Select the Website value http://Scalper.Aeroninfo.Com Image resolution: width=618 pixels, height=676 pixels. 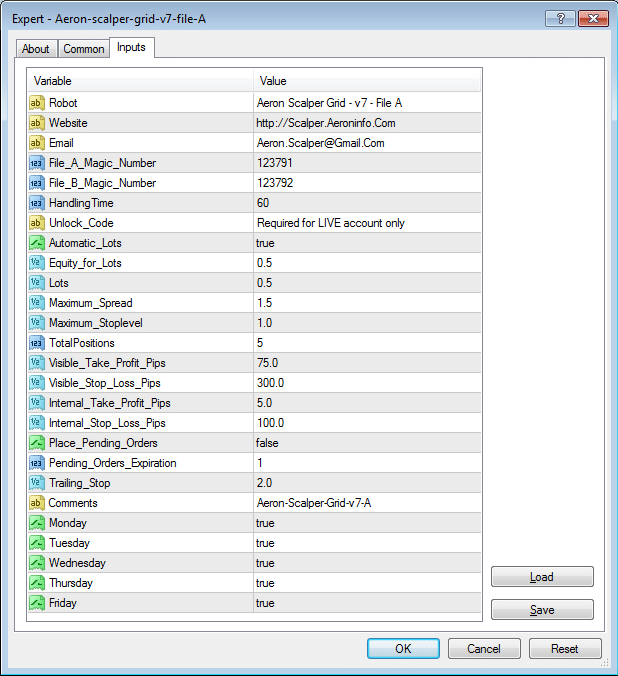[326, 123]
